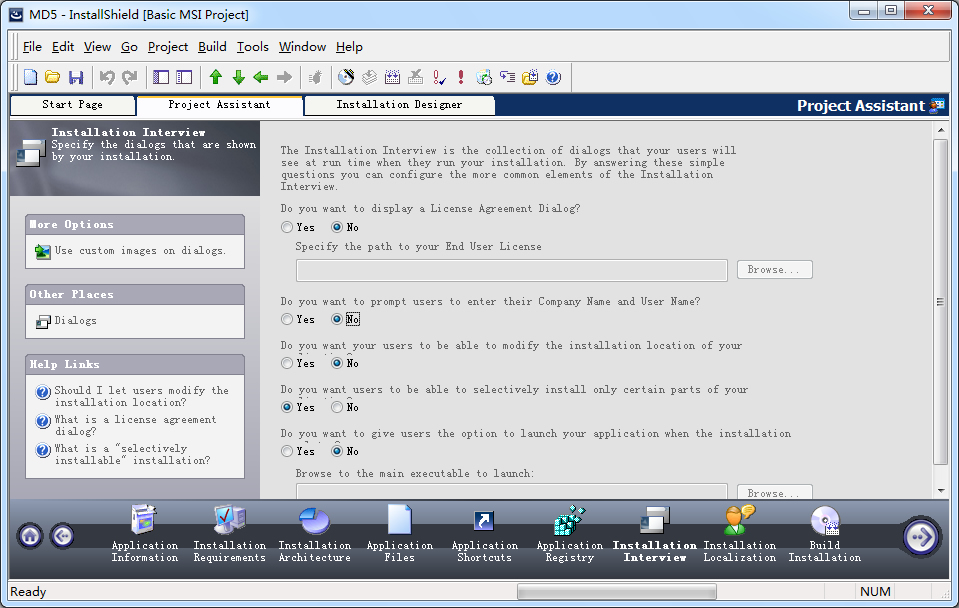
Task: Jump to Application Registry step
Action: coord(569,533)
